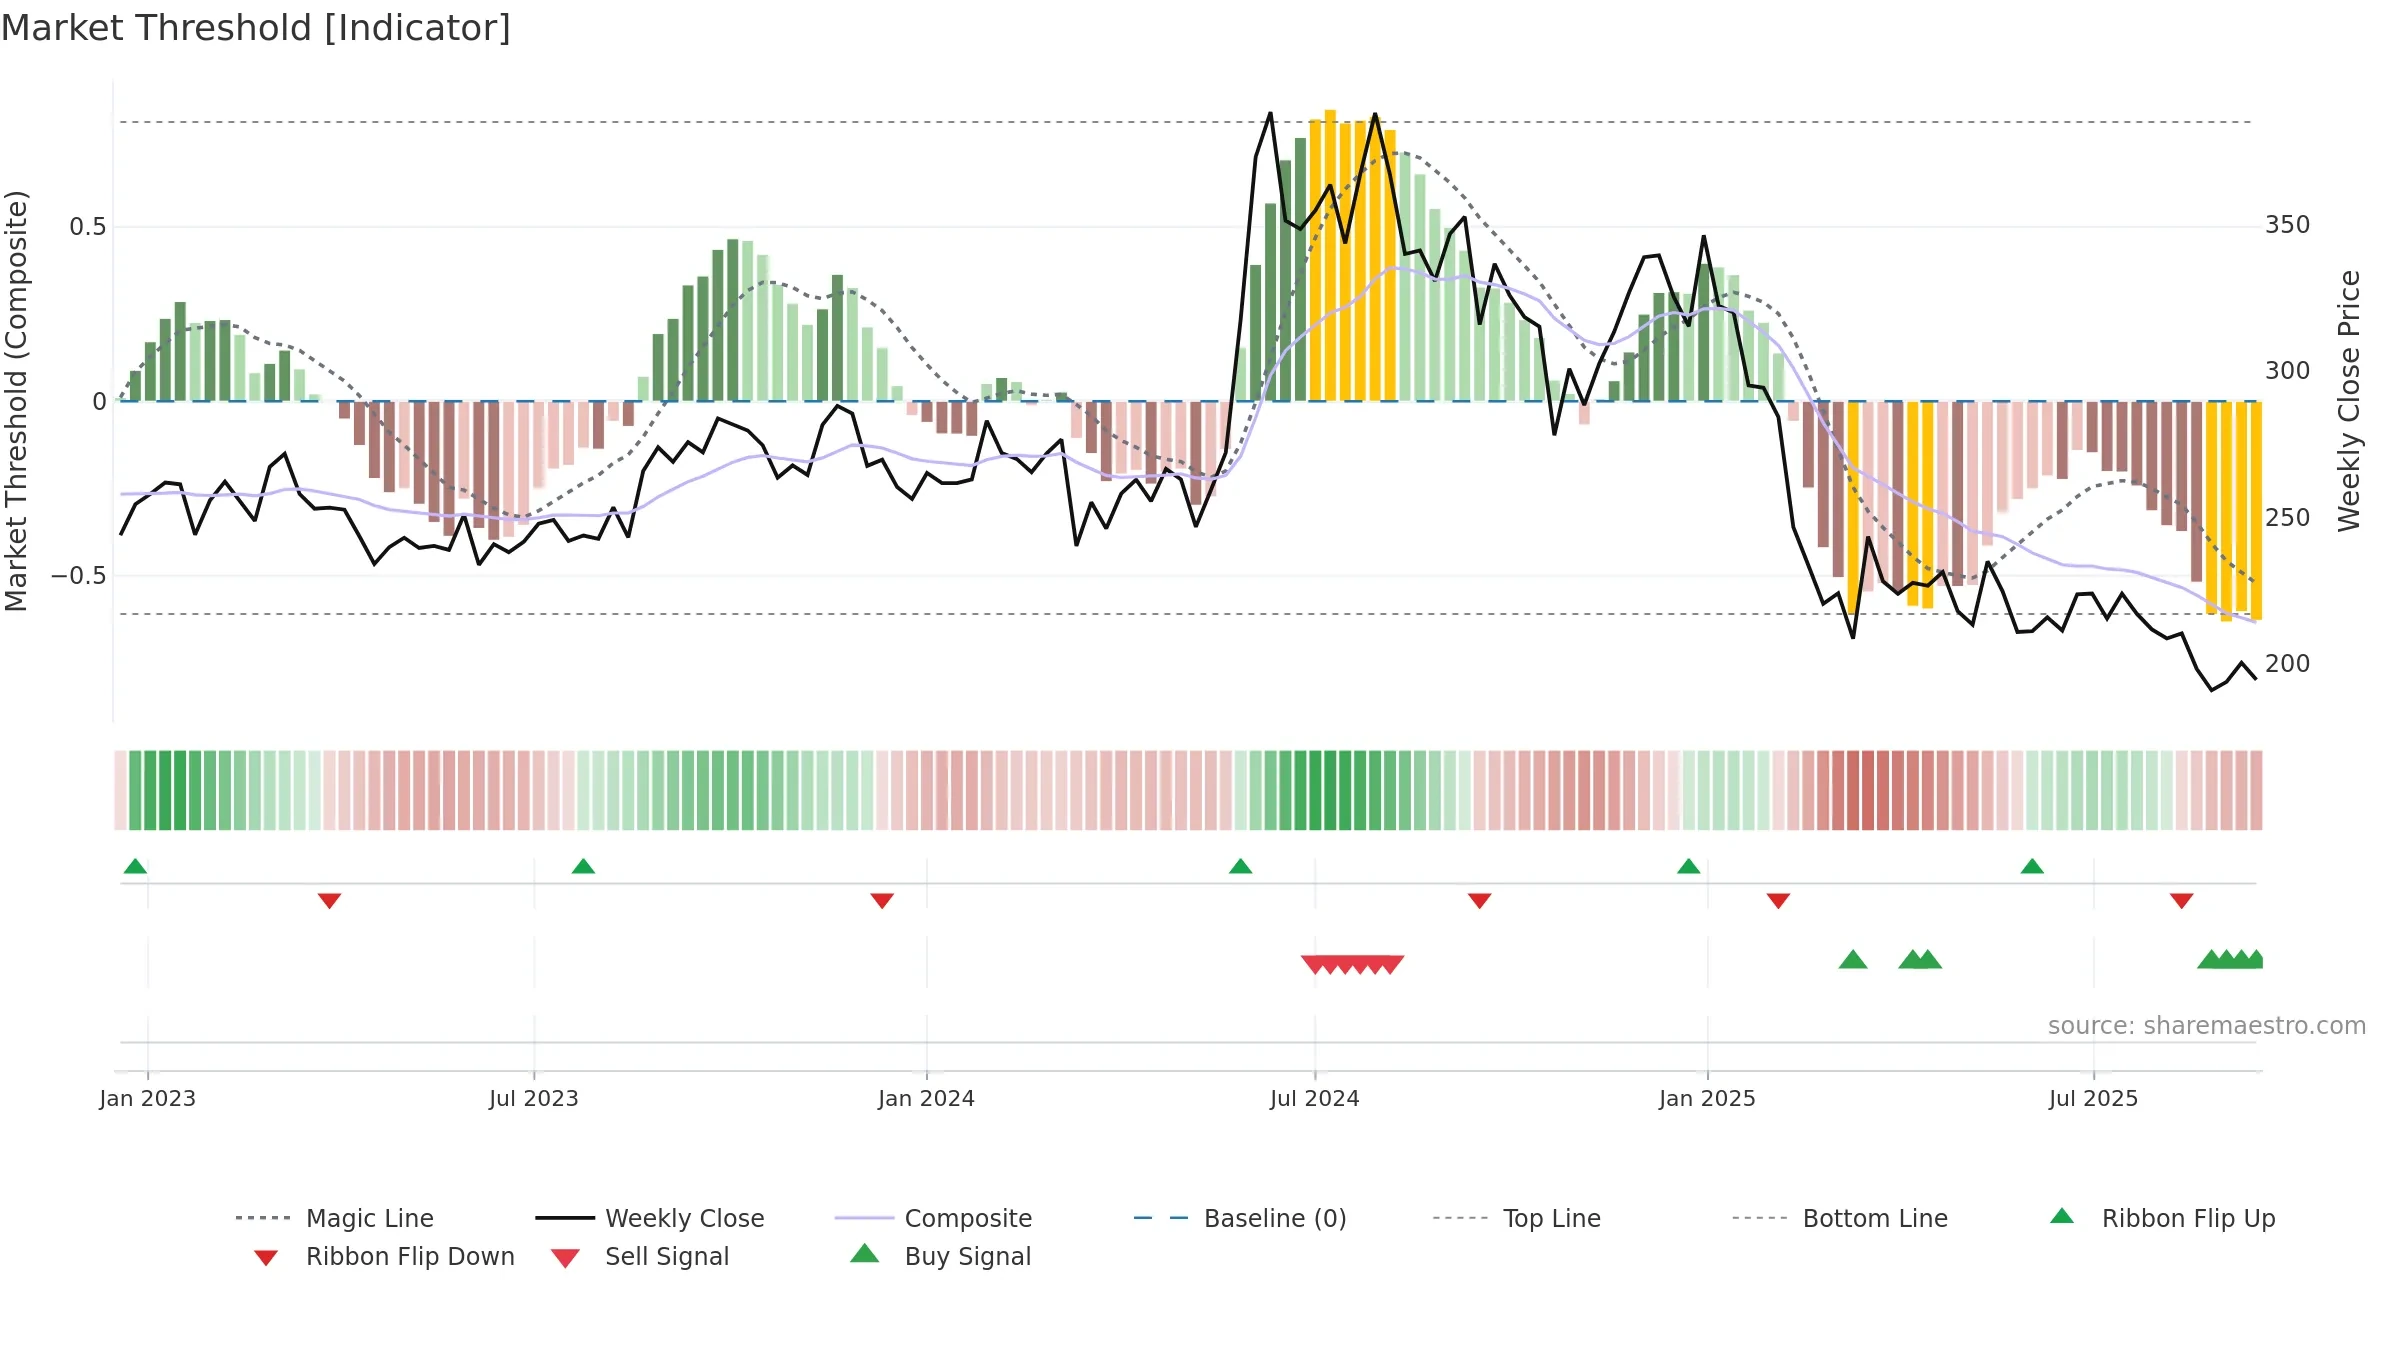Click the Jan 2023 x-axis label

point(147,1098)
